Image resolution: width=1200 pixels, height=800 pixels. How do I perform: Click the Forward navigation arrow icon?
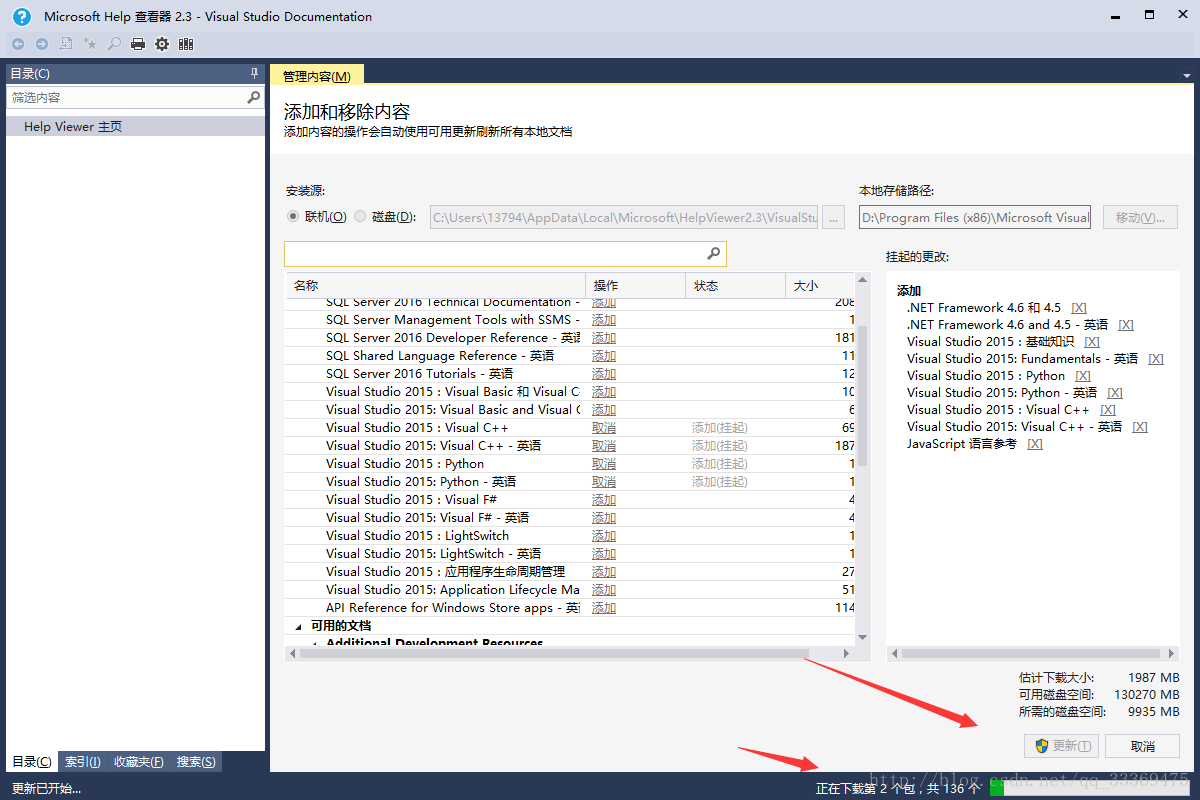tap(42, 44)
